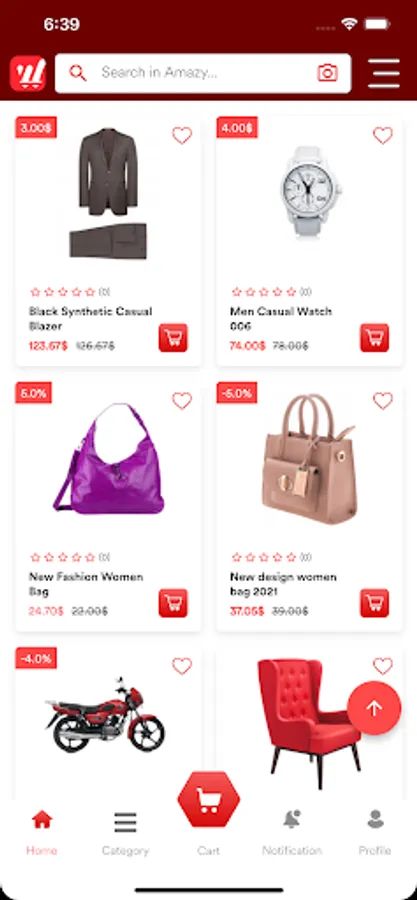Add Black Synthetic Casual Blazer to cart
The image size is (417, 900).
[173, 338]
